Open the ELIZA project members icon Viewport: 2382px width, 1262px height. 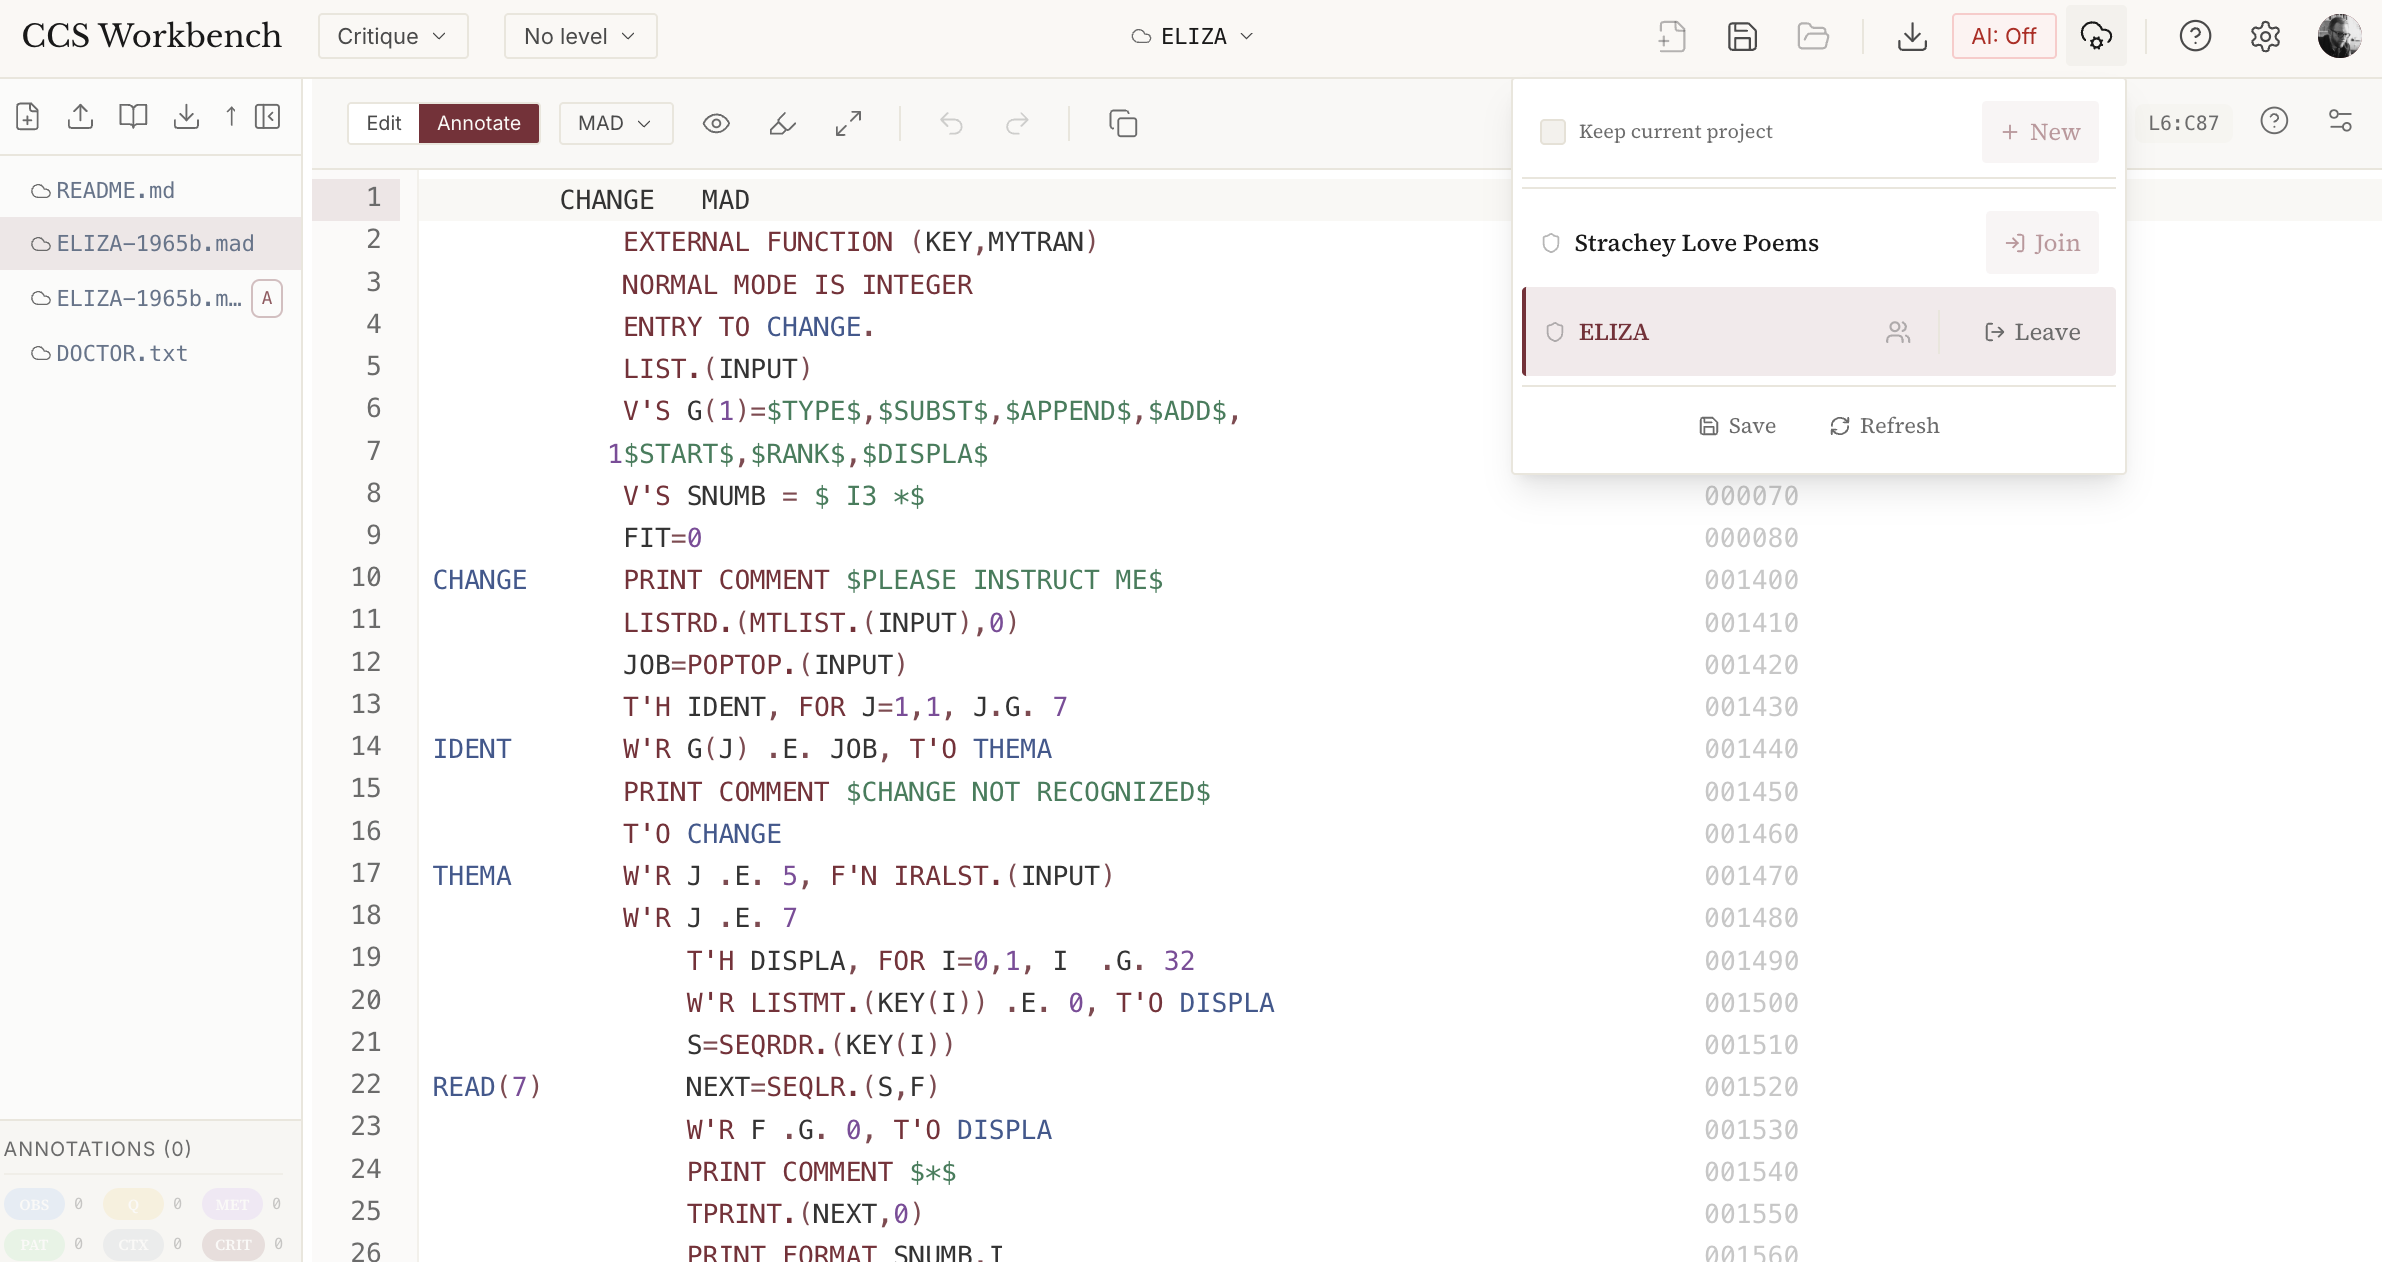coord(1897,332)
